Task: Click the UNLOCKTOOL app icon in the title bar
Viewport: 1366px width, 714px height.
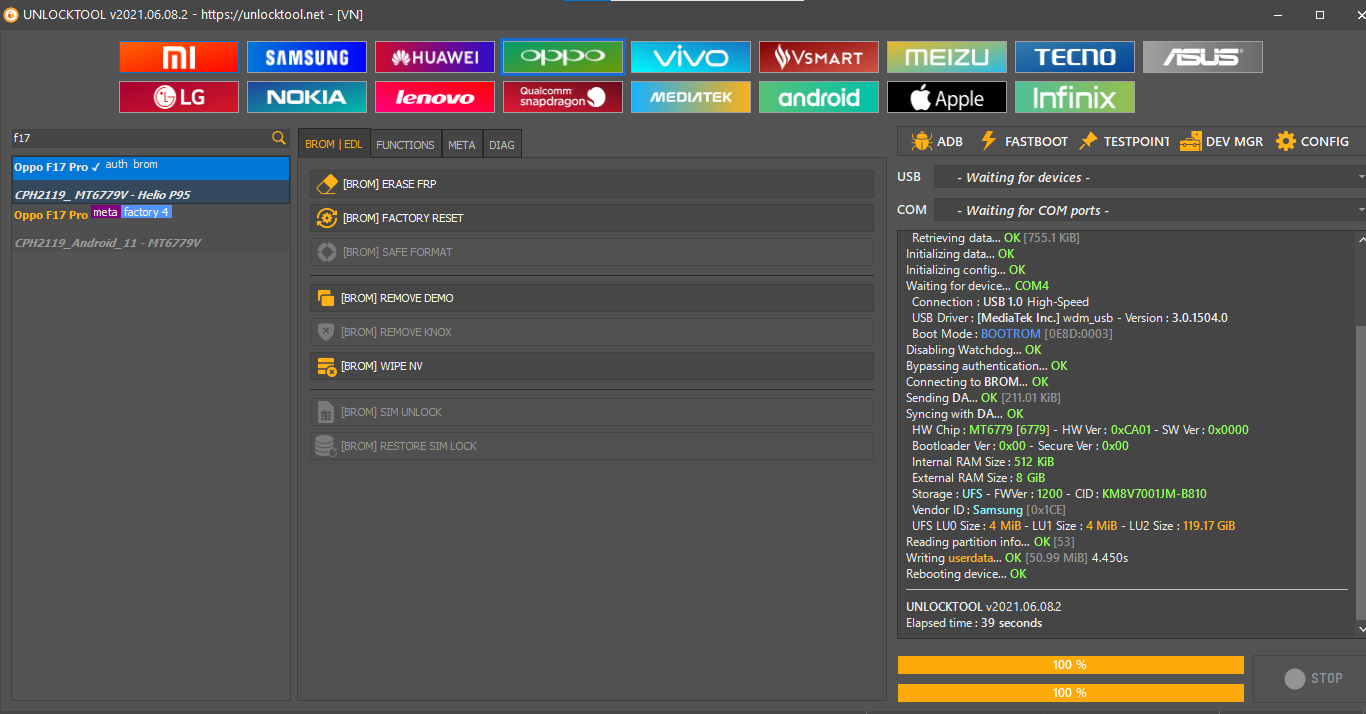Action: [10, 15]
